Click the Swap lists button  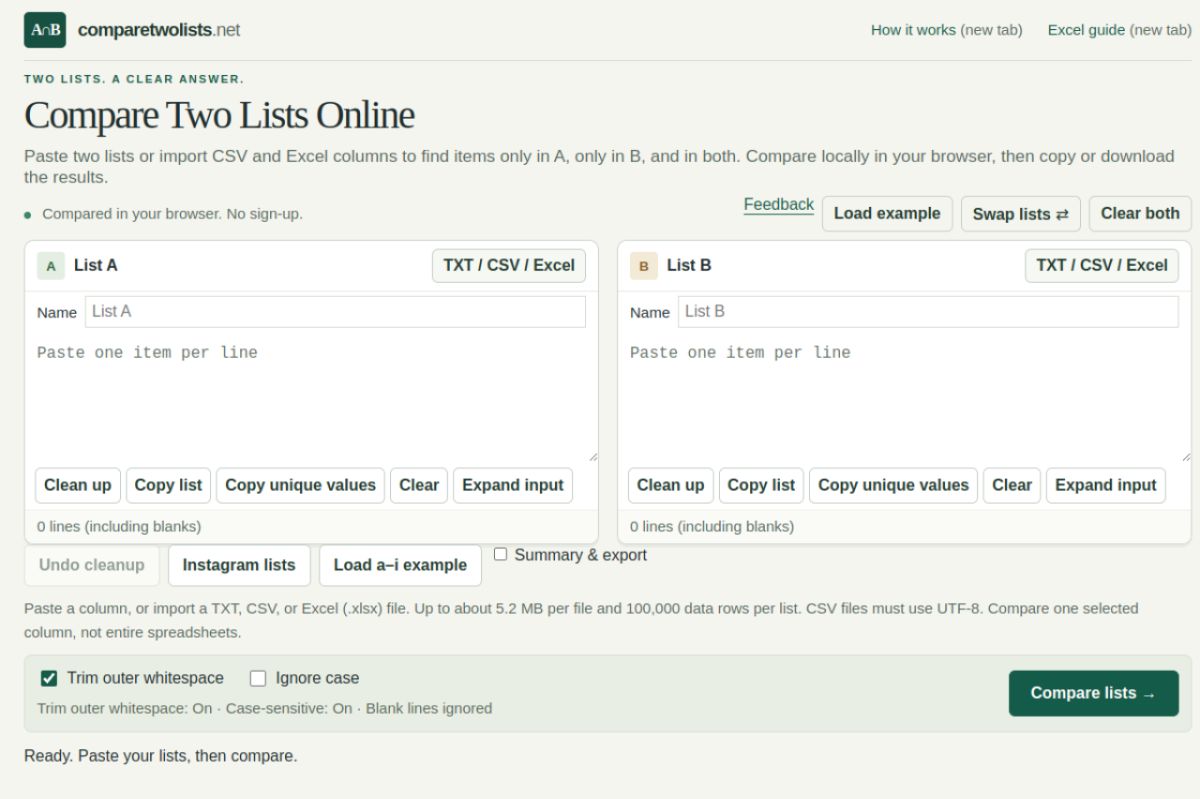point(1021,214)
